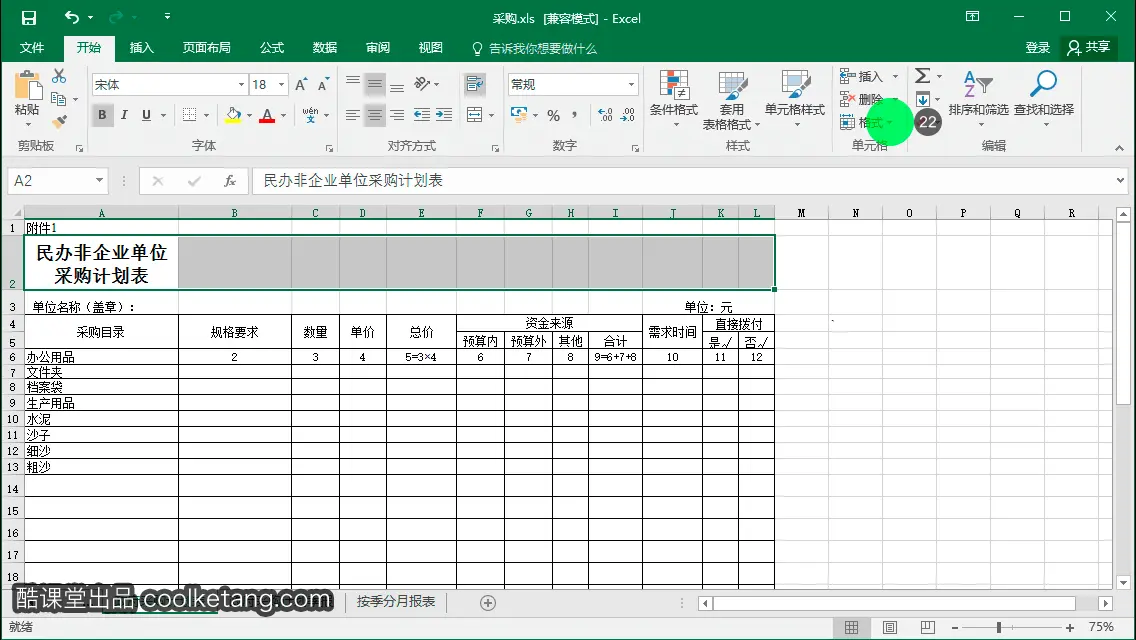Screen dimensions: 1136x640
Task: Toggle Wrap Text
Action: (x=475, y=84)
